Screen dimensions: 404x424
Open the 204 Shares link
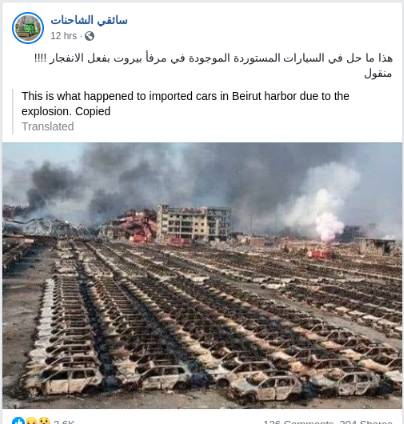pos(366,422)
